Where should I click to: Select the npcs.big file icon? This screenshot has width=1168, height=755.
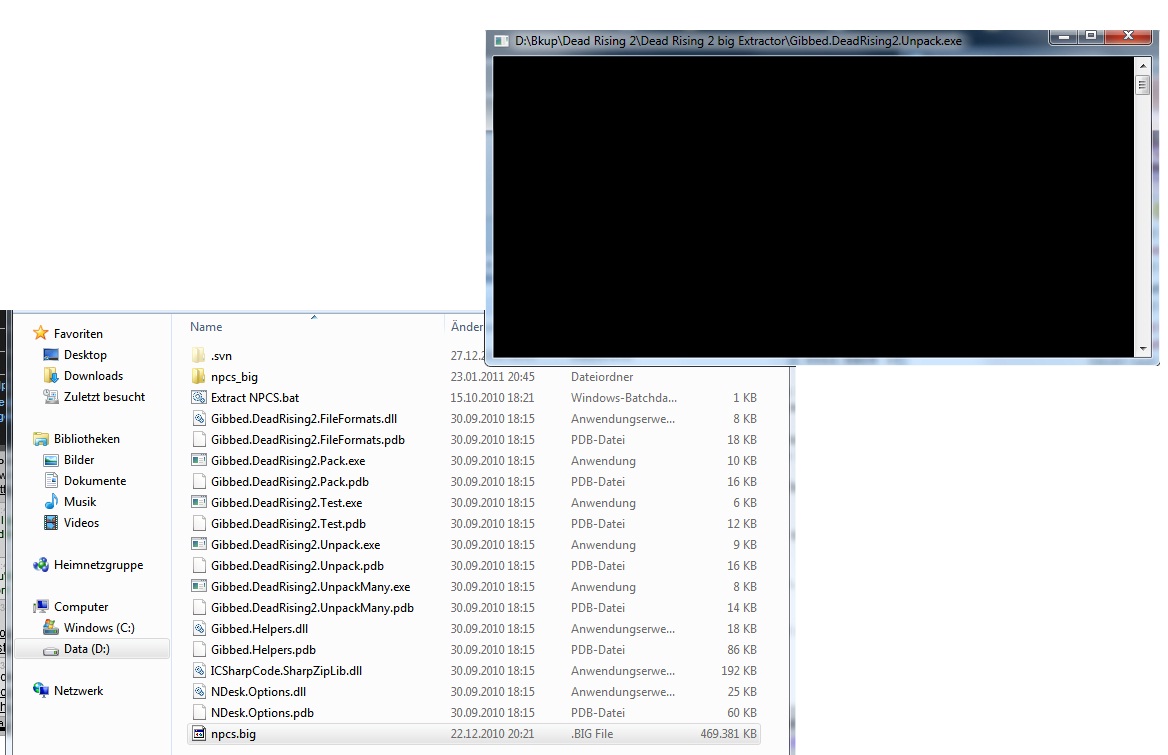(198, 733)
